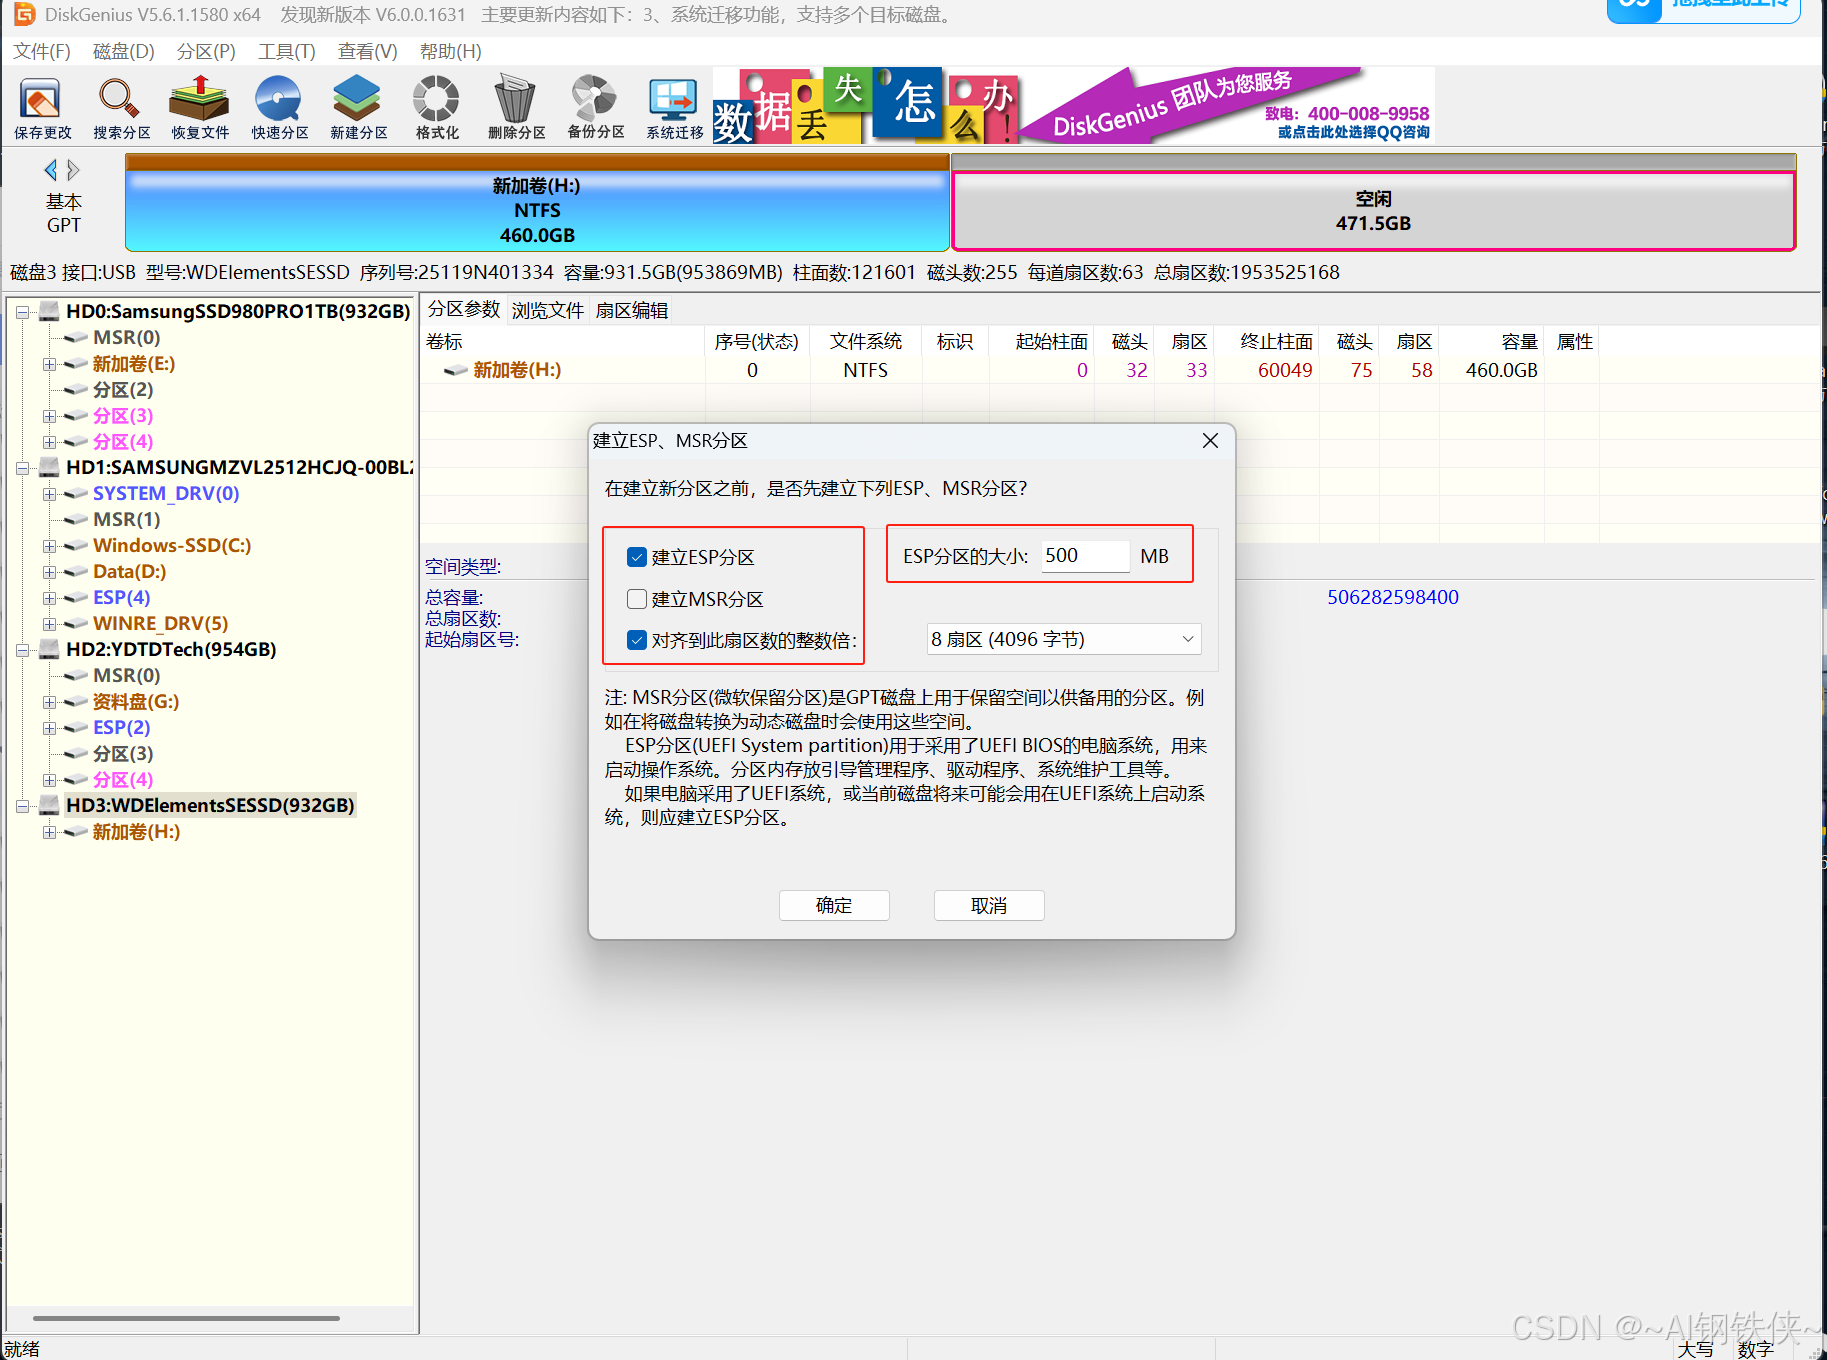1827x1360 pixels.
Task: Open the Disk (磁盘) menu
Action: tap(123, 51)
